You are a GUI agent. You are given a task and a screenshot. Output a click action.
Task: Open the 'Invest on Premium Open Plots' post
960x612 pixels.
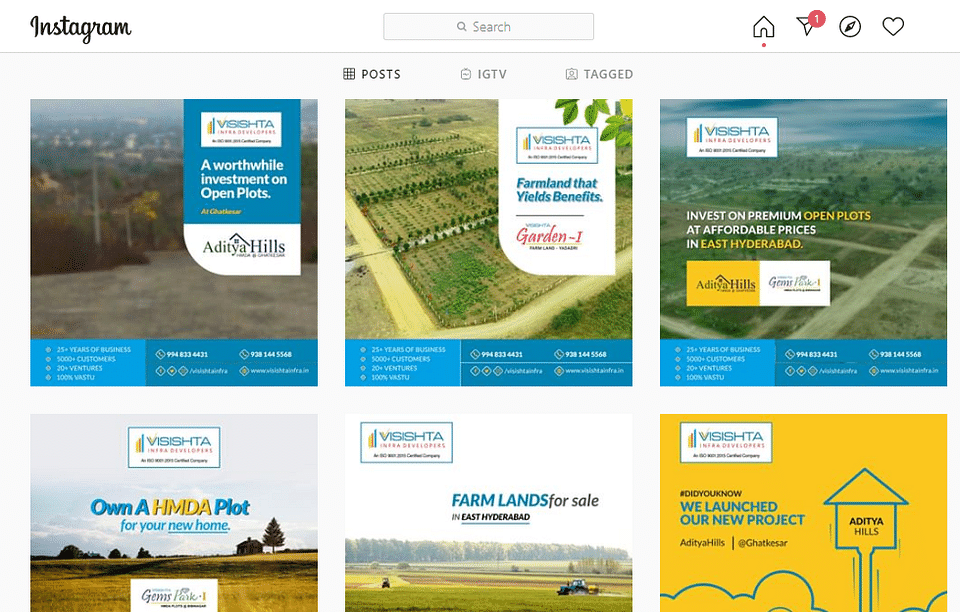[x=803, y=242]
